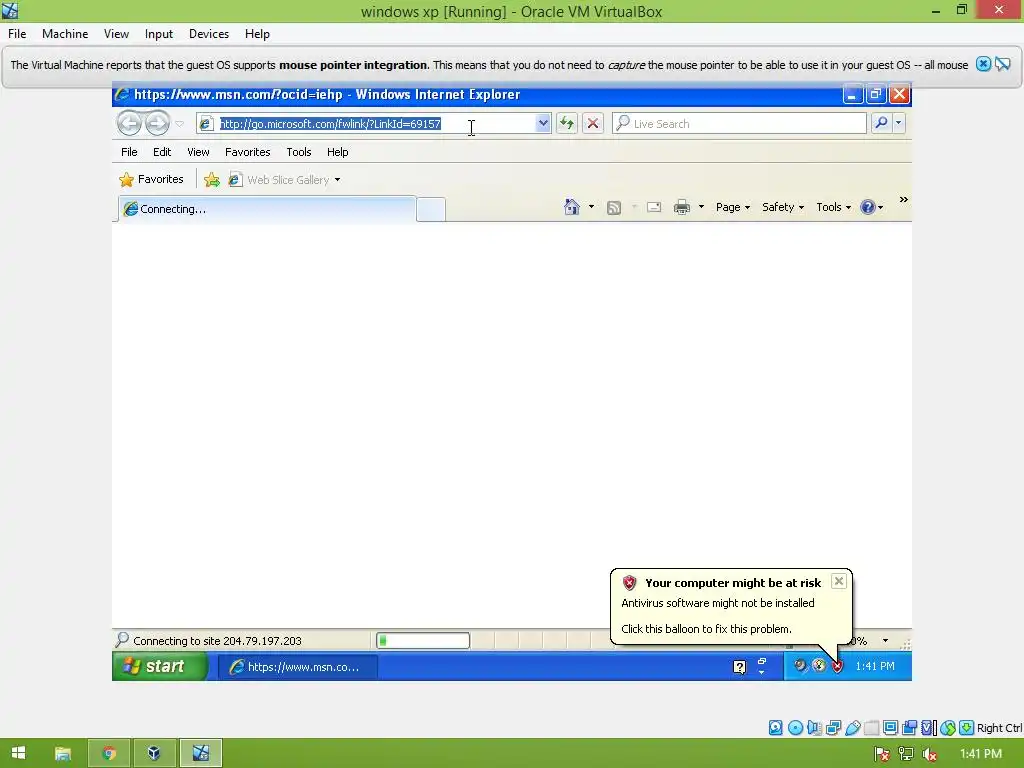The image size is (1024, 768).
Task: Click VirtualBox hard disk activity icon
Action: [775, 728]
